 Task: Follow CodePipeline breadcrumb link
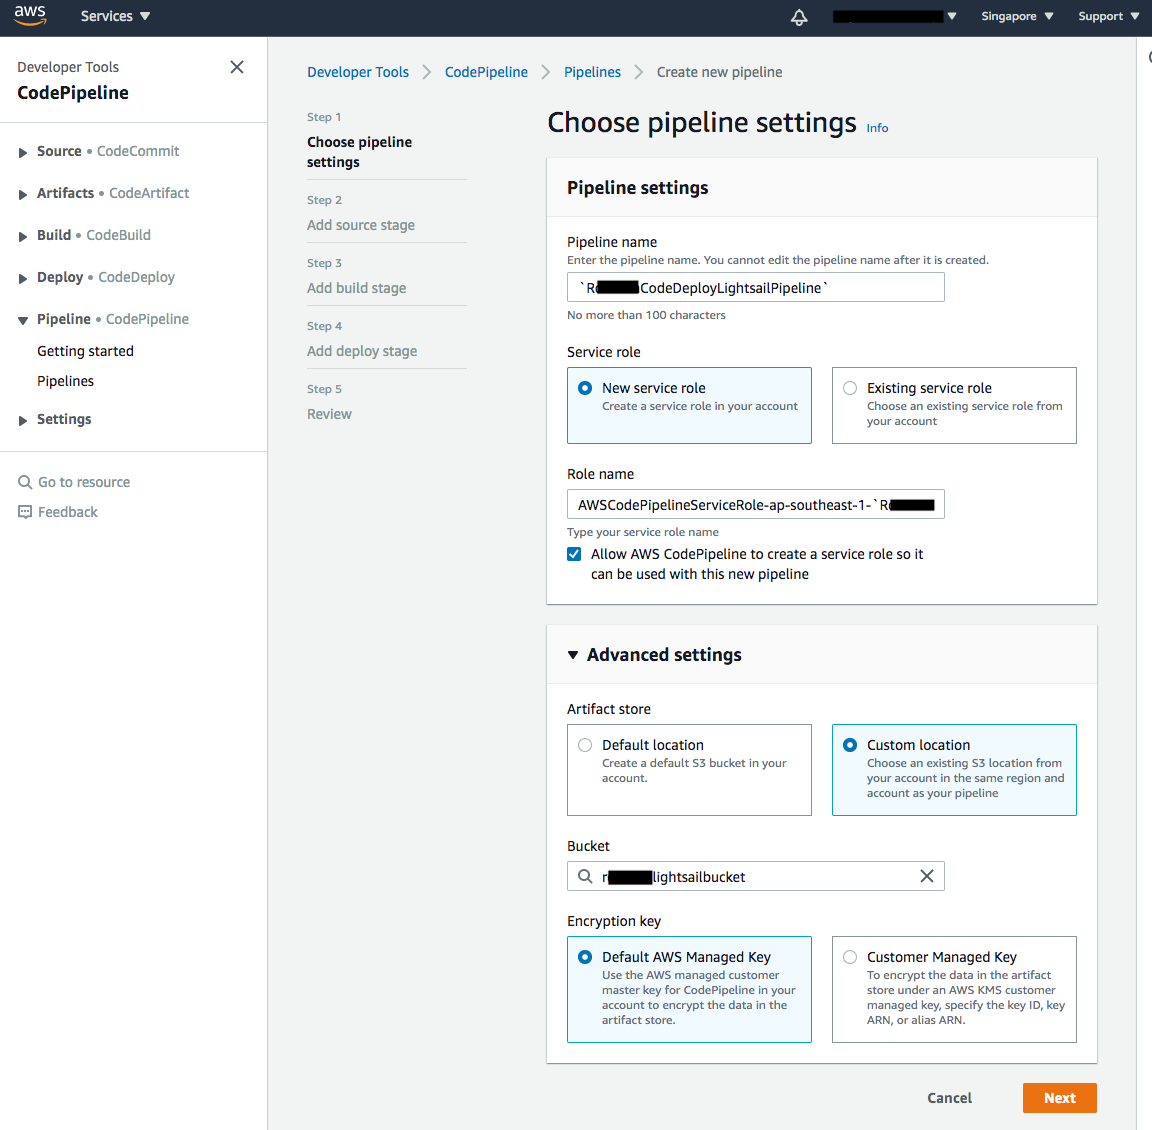pyautogui.click(x=486, y=72)
